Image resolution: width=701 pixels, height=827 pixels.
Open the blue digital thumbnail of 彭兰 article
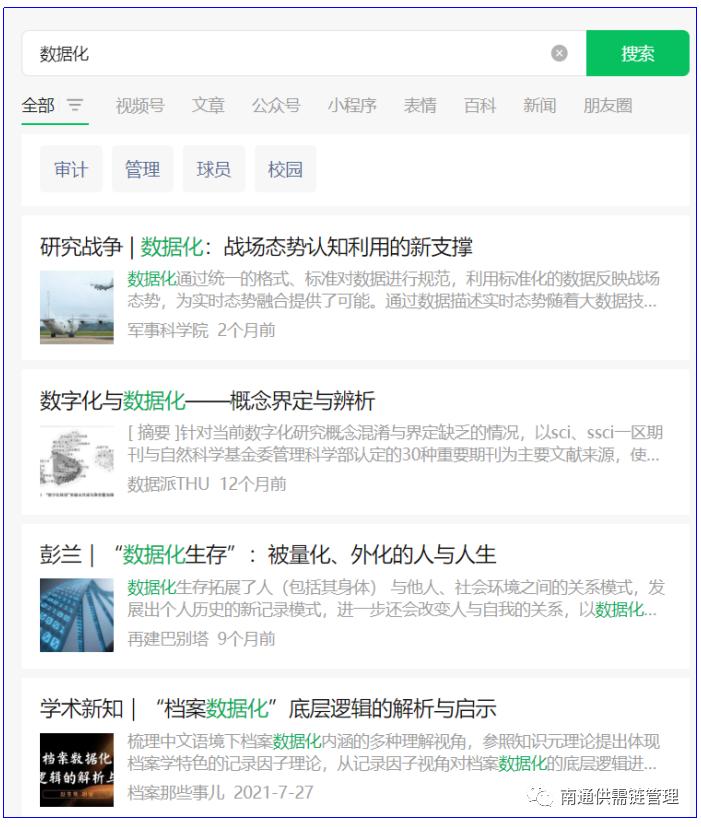pos(77,616)
